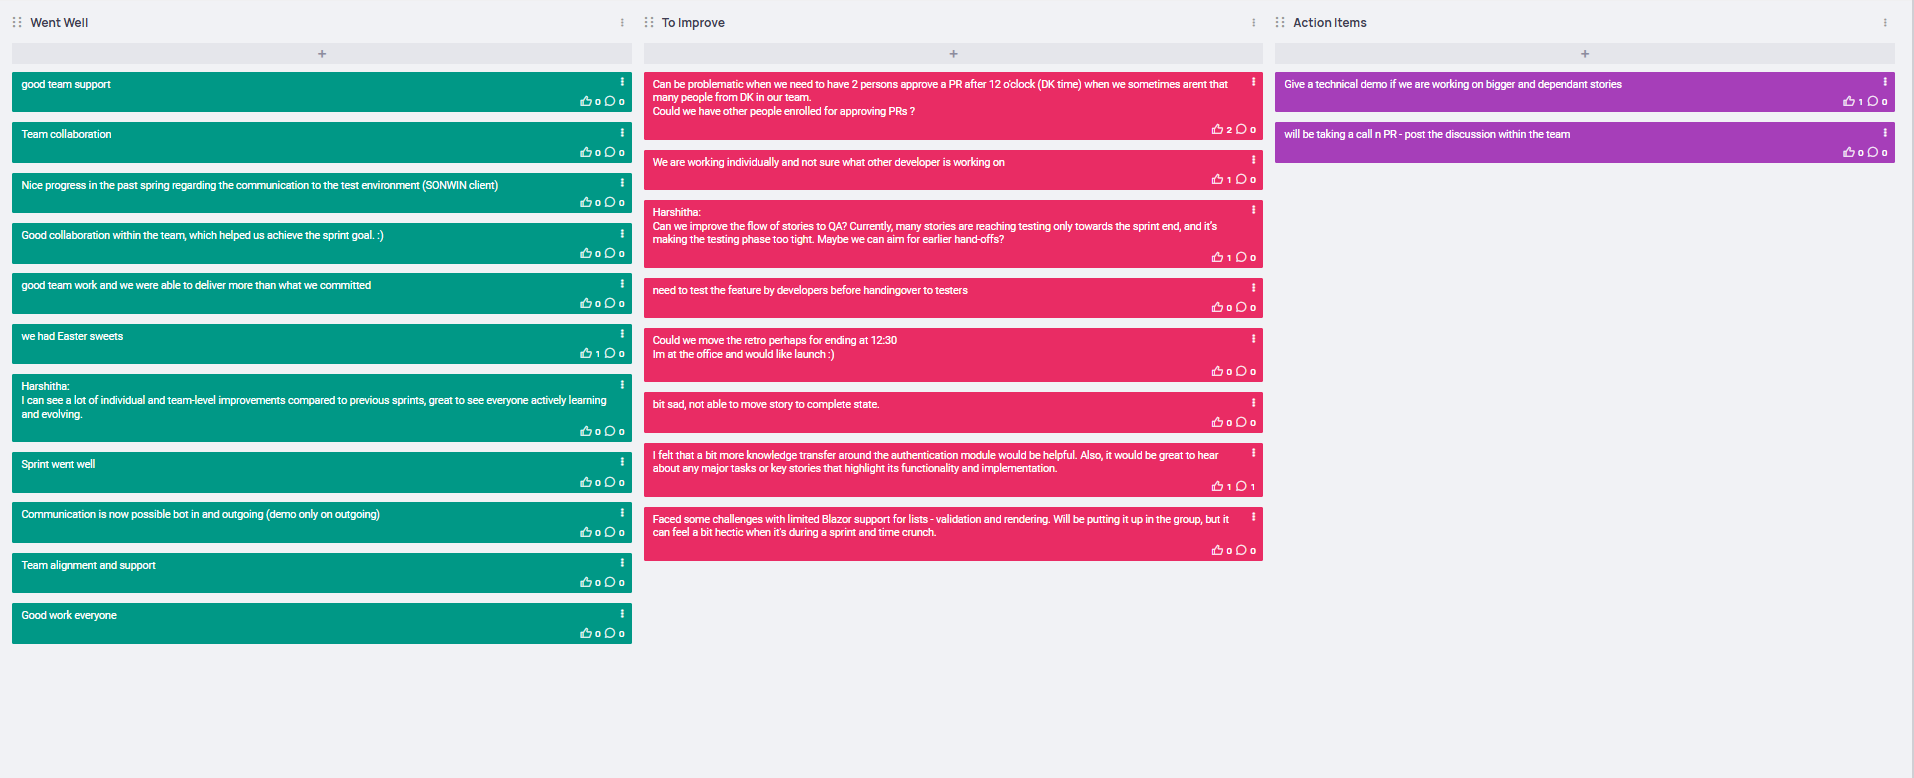Open comment on authentication module knowledge card
Image resolution: width=1914 pixels, height=778 pixels.
pos(1241,486)
